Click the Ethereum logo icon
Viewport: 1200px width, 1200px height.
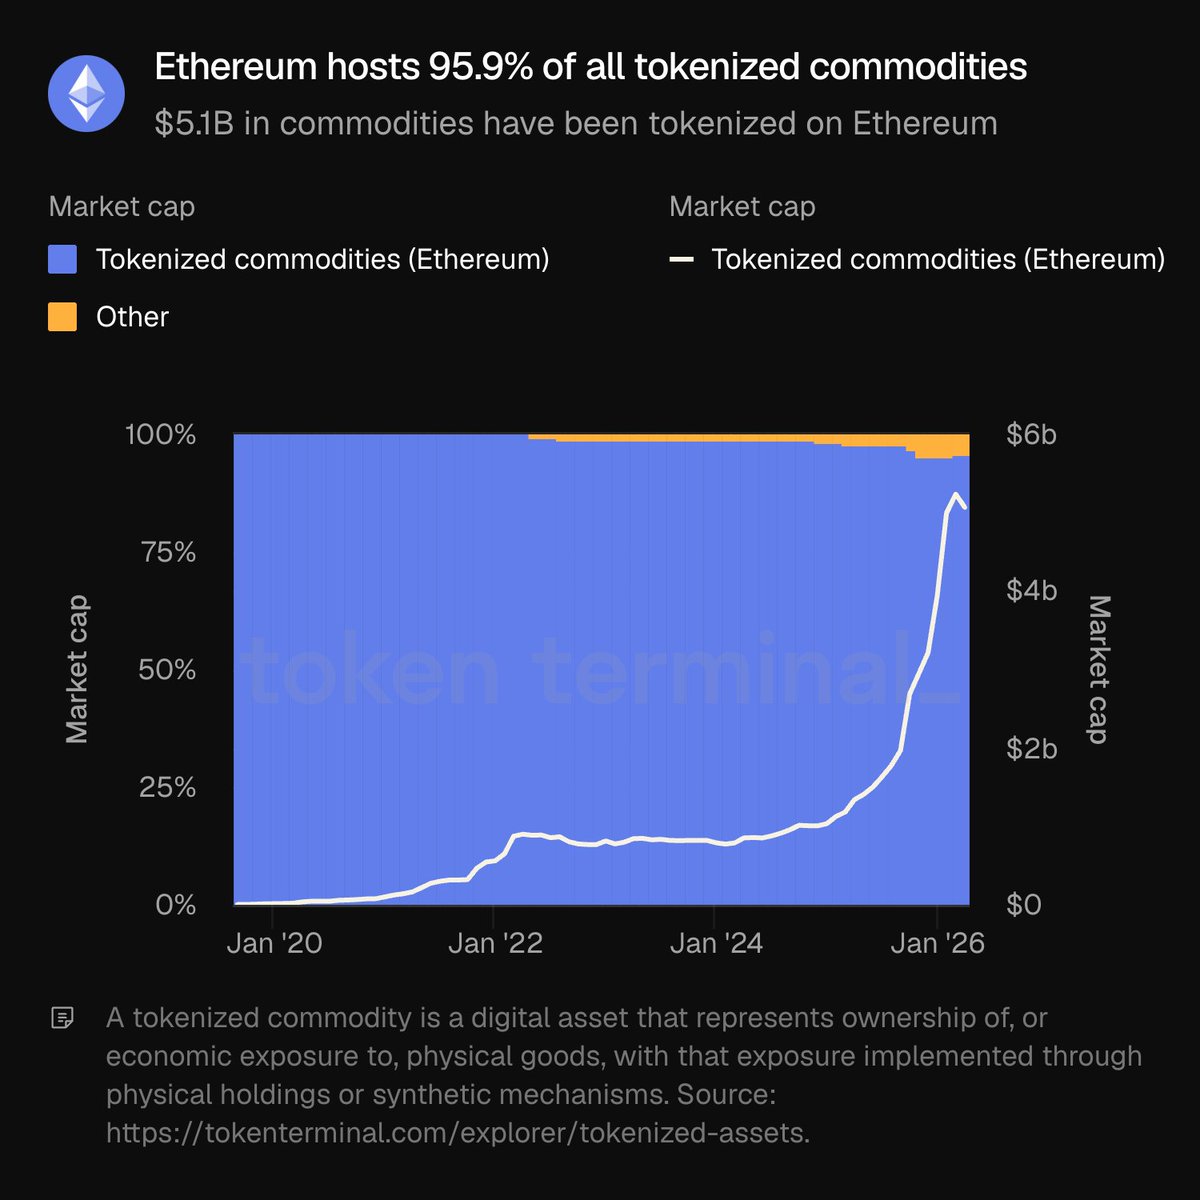(87, 95)
